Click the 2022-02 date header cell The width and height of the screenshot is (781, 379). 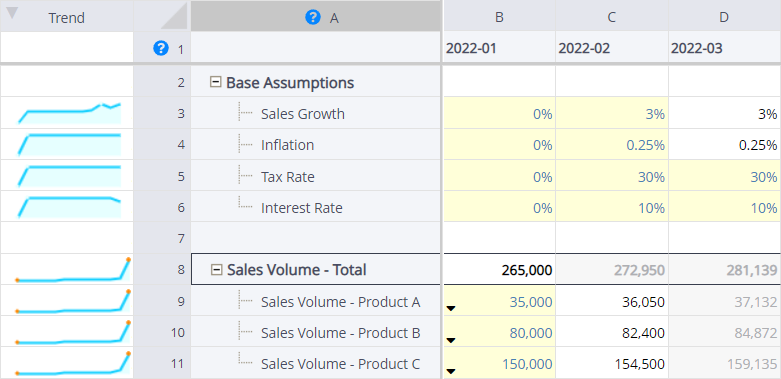[x=612, y=48]
